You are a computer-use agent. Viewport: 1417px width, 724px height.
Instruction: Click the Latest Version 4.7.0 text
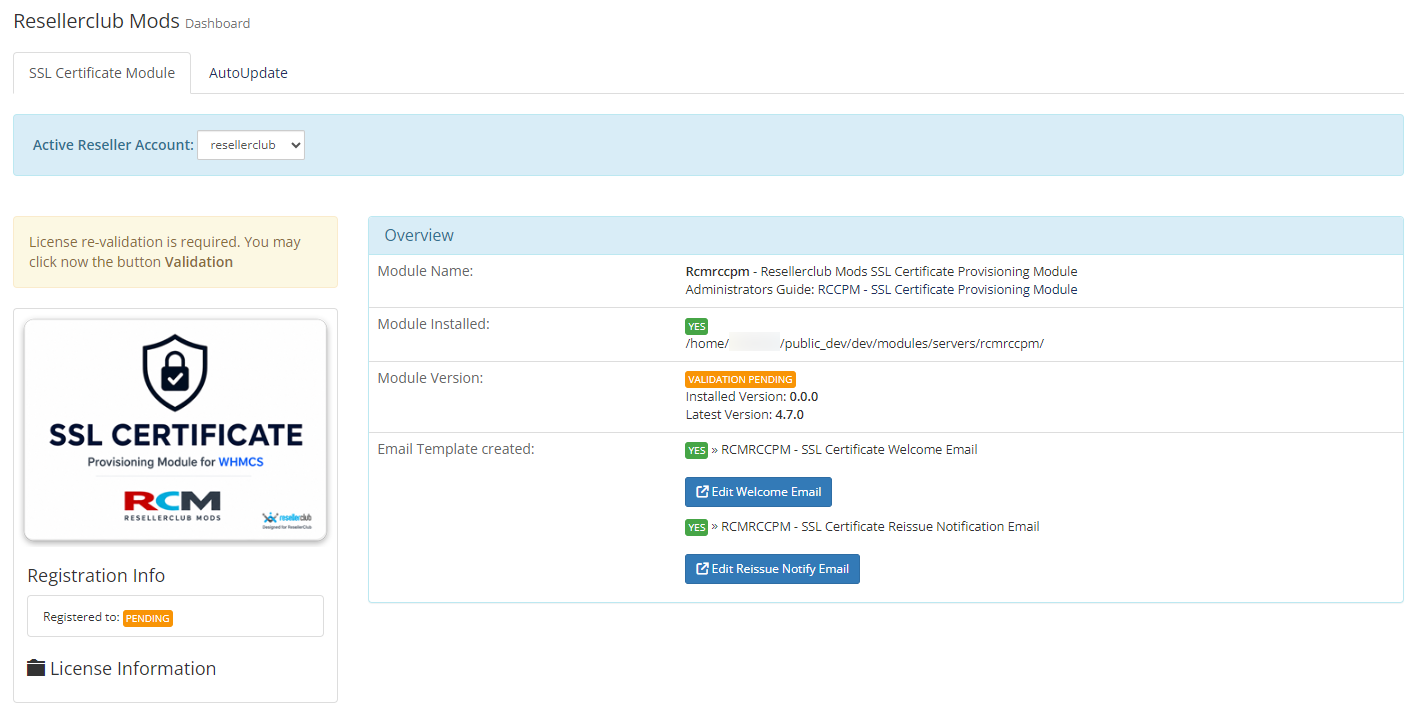click(x=744, y=414)
